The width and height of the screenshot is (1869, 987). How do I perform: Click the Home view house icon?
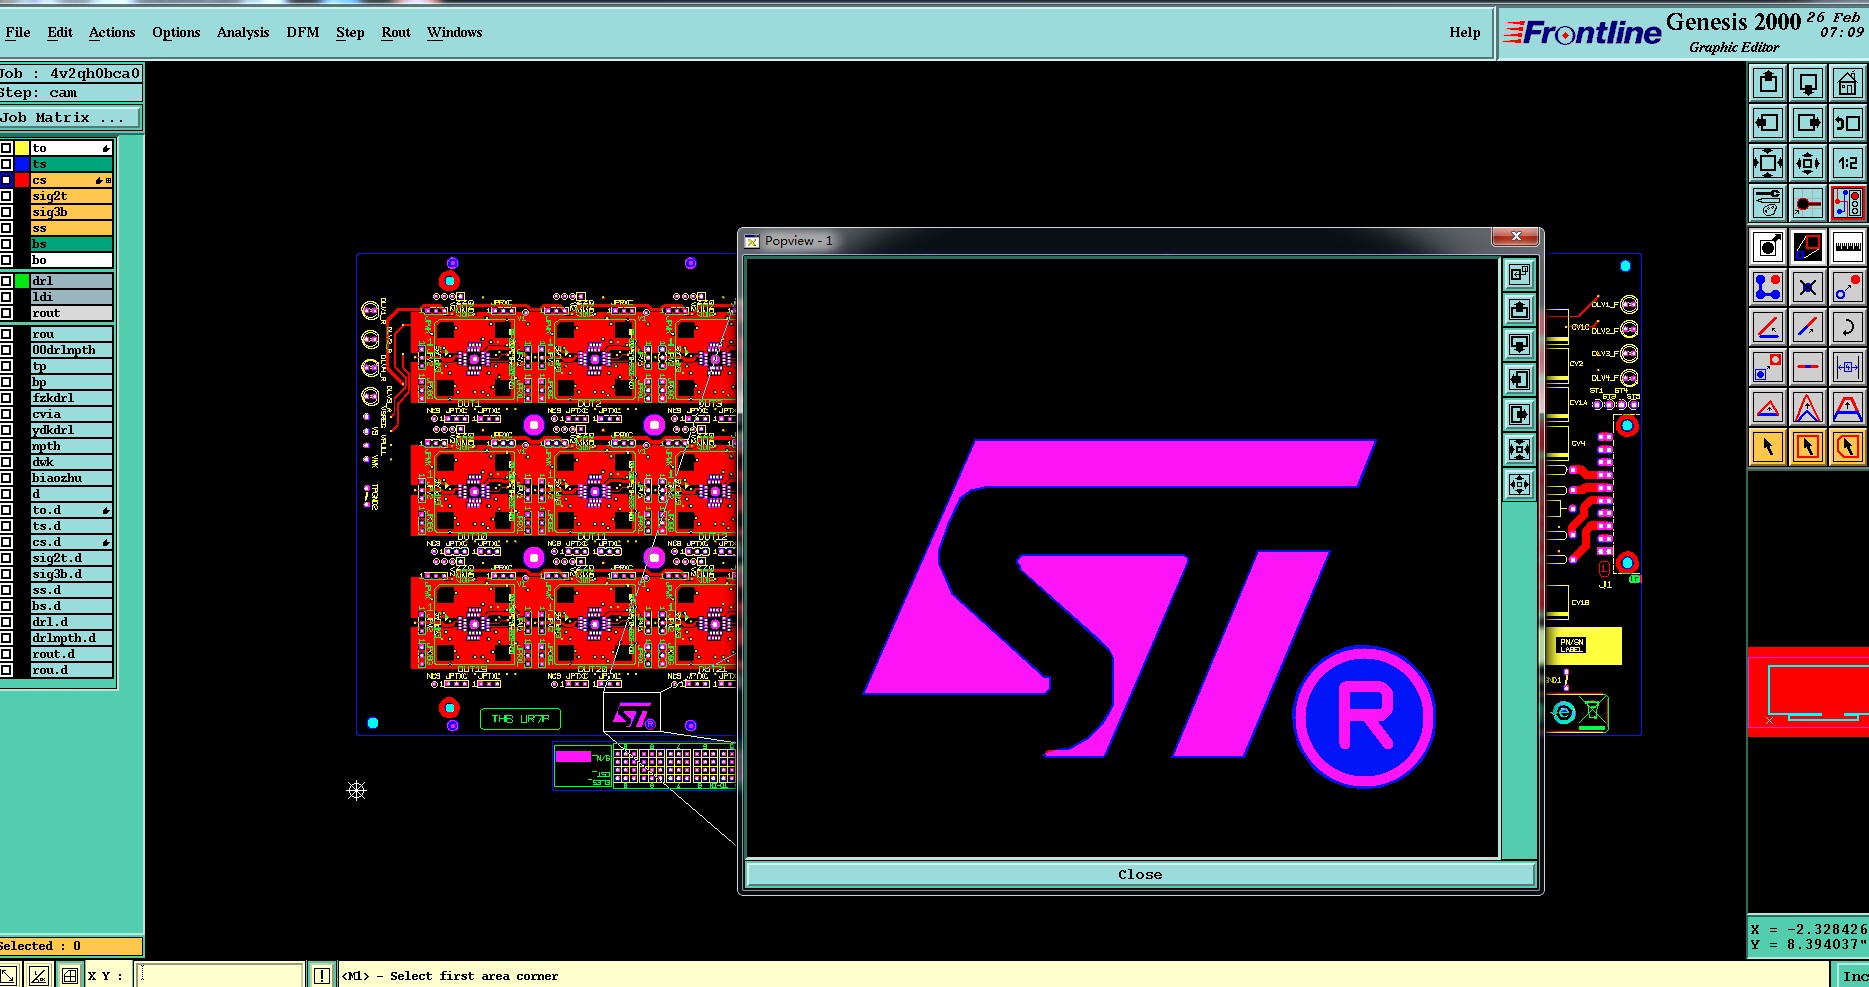click(x=1848, y=83)
